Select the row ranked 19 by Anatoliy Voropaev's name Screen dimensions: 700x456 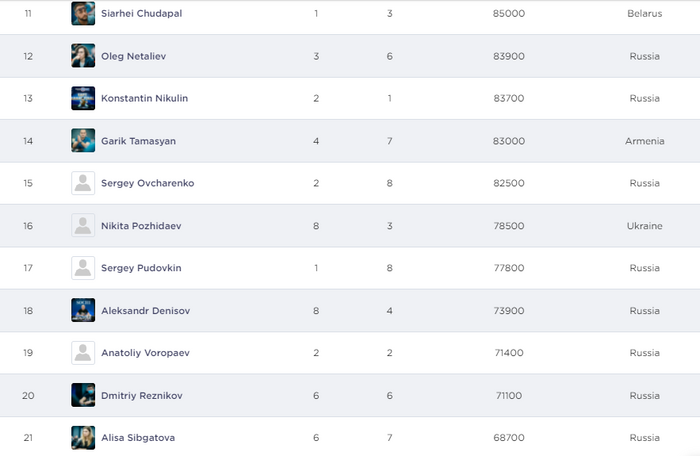pos(145,353)
